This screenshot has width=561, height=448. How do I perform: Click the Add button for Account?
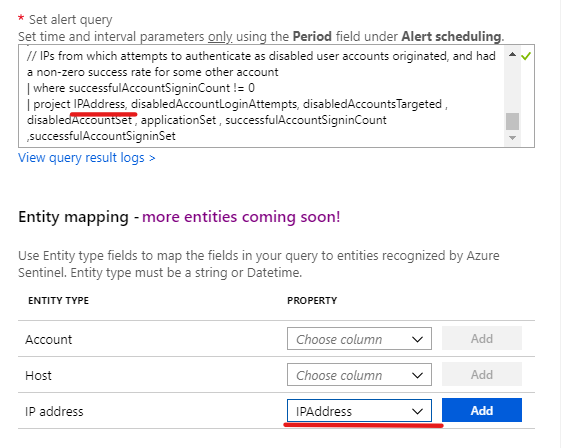tap(482, 338)
